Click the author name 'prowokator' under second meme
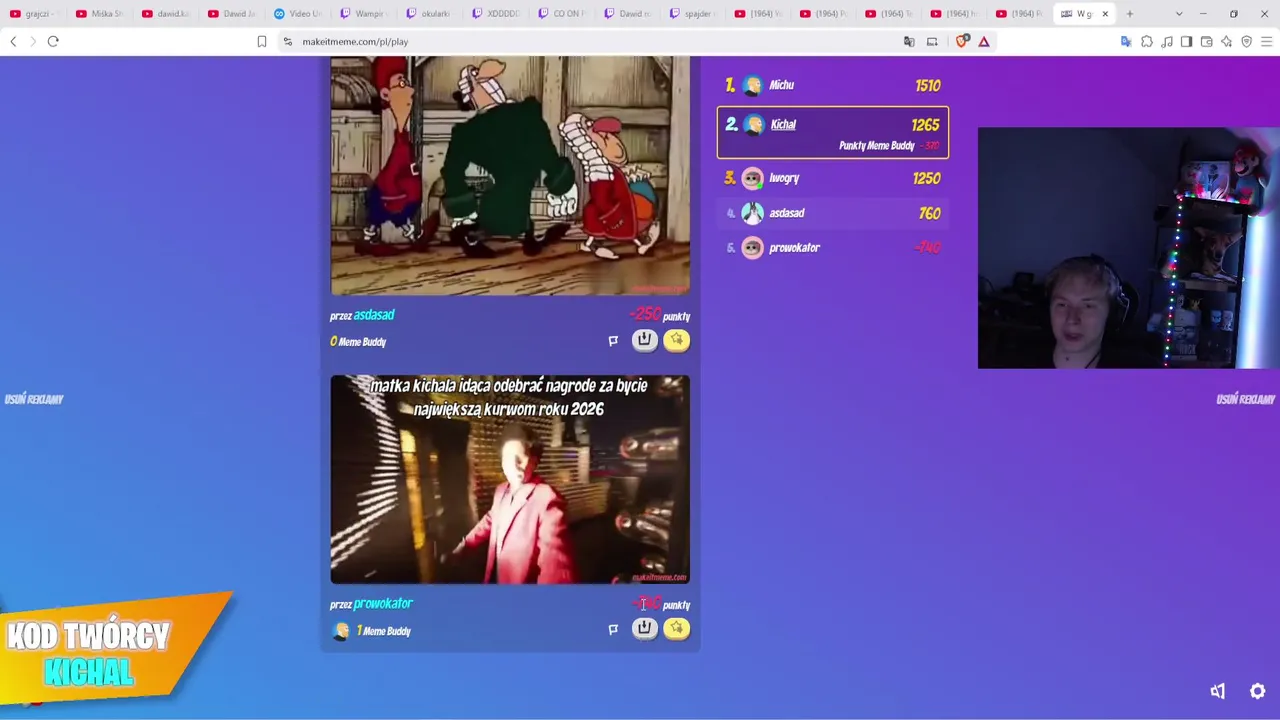Screen dimensions: 1280x720 383,604
